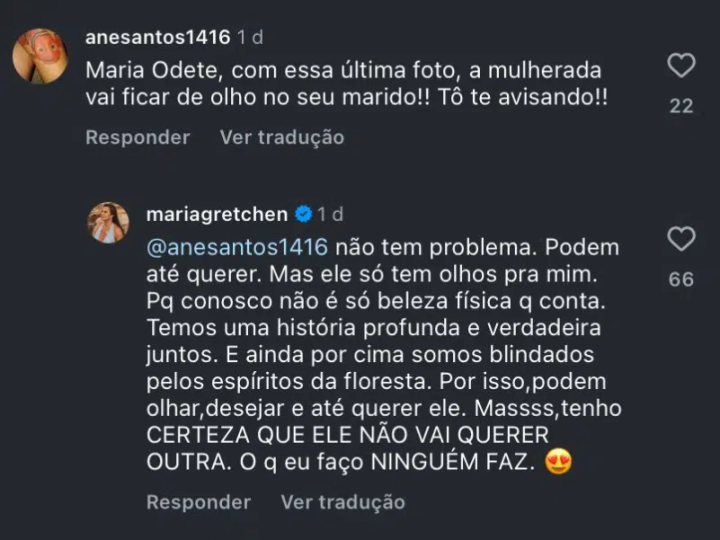Image resolution: width=720 pixels, height=540 pixels.
Task: Open the mariagretchen username link
Action: tap(216, 214)
